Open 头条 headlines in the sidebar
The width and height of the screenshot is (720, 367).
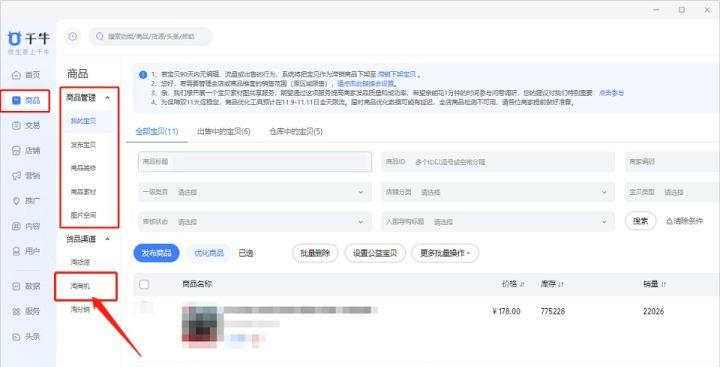coord(26,337)
